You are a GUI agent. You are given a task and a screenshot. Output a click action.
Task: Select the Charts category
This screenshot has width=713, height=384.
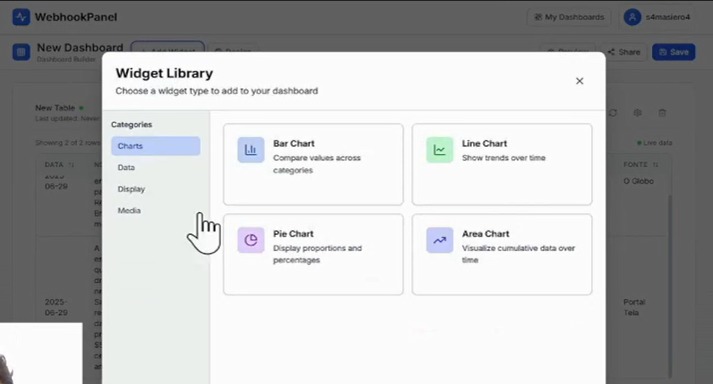click(156, 146)
